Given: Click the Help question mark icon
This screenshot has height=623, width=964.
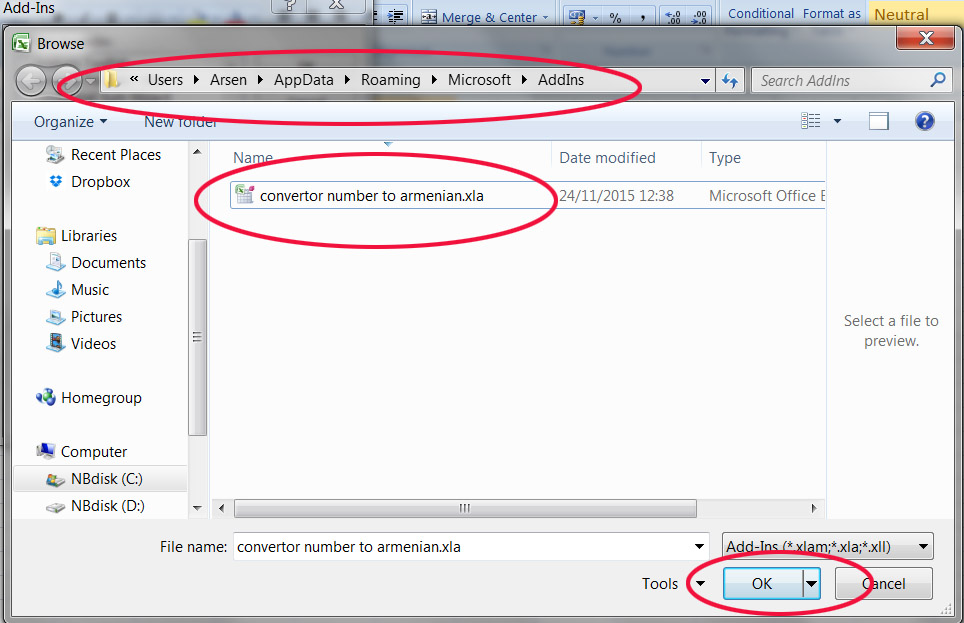Looking at the screenshot, I should [x=924, y=121].
